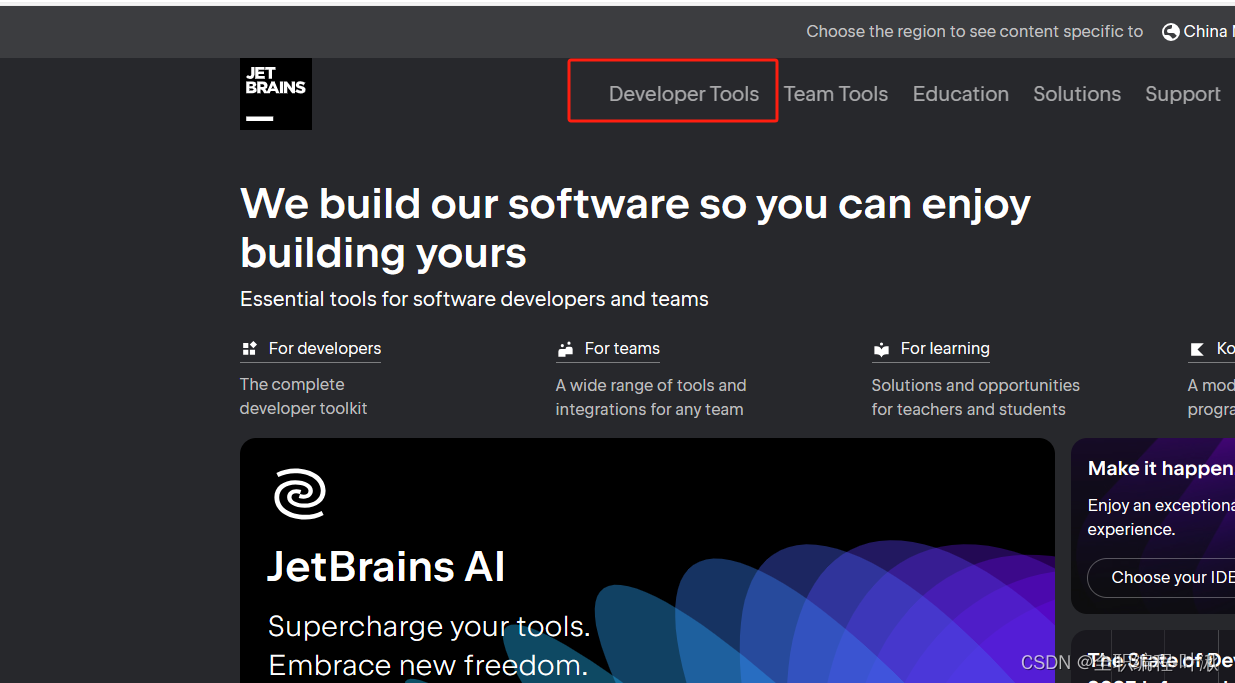Click 'Solutions and opportunities' description text

point(975,397)
